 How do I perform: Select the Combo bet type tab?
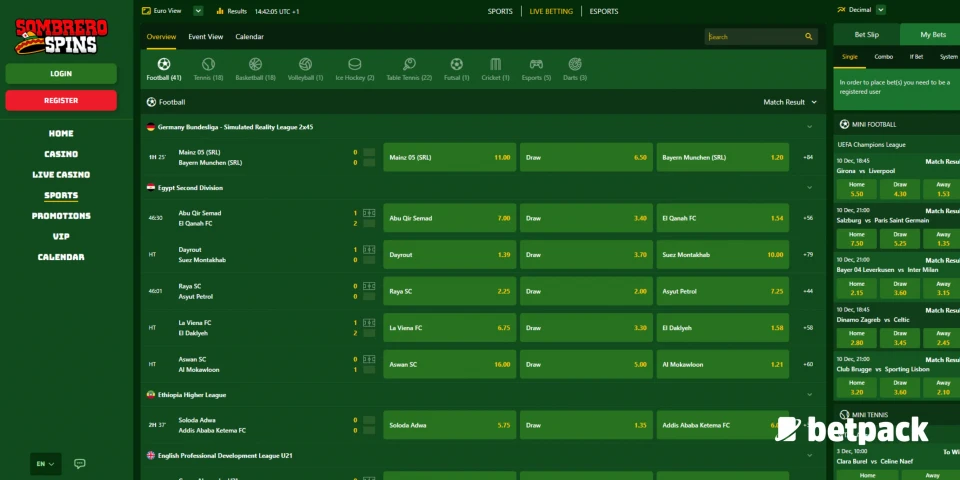click(x=883, y=57)
